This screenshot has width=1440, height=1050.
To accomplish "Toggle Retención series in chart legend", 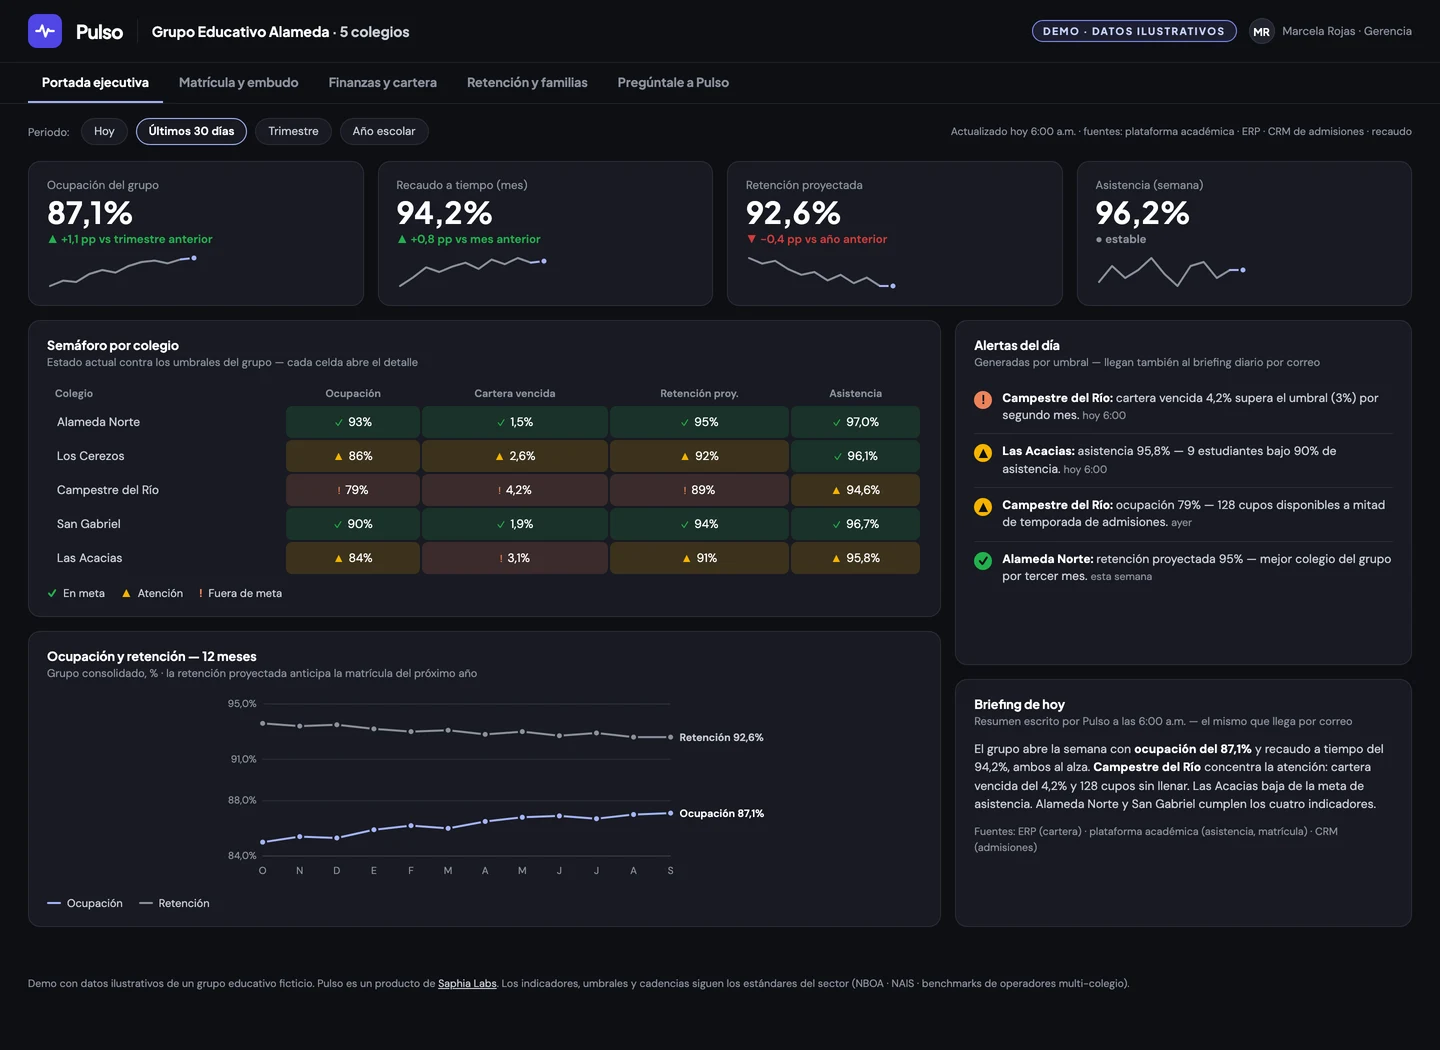I will click(174, 903).
